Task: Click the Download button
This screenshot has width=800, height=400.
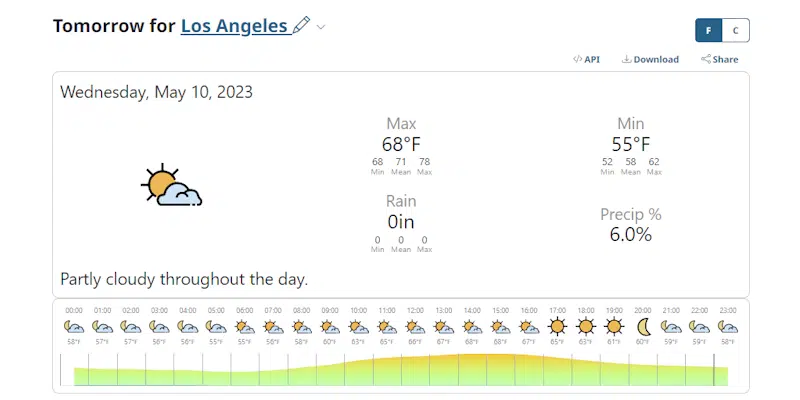Action: click(650, 59)
